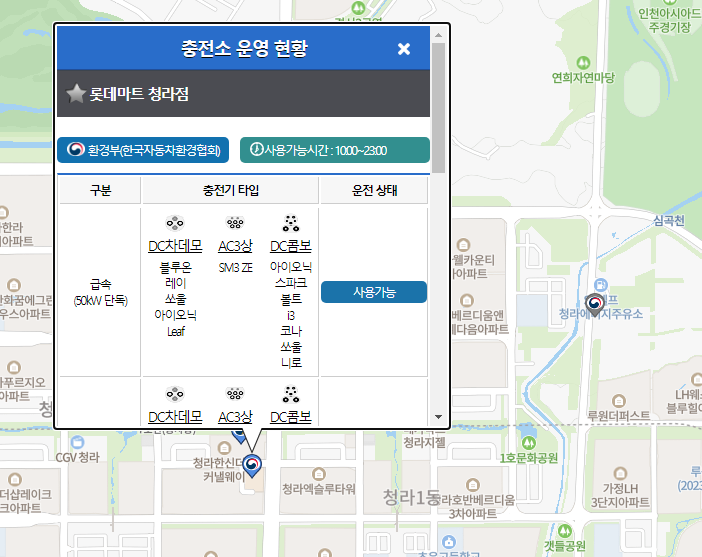Click 볼트 text under DC콤보
The width and height of the screenshot is (702, 557).
(x=291, y=299)
